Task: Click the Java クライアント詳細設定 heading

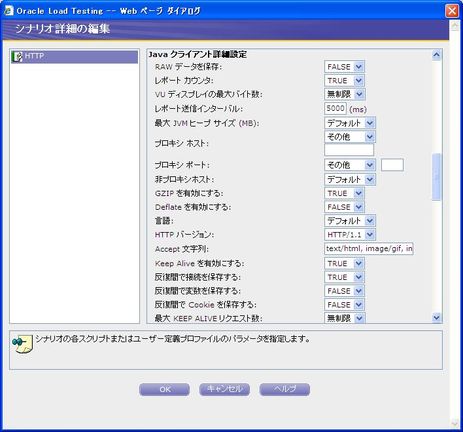Action: pos(197,54)
